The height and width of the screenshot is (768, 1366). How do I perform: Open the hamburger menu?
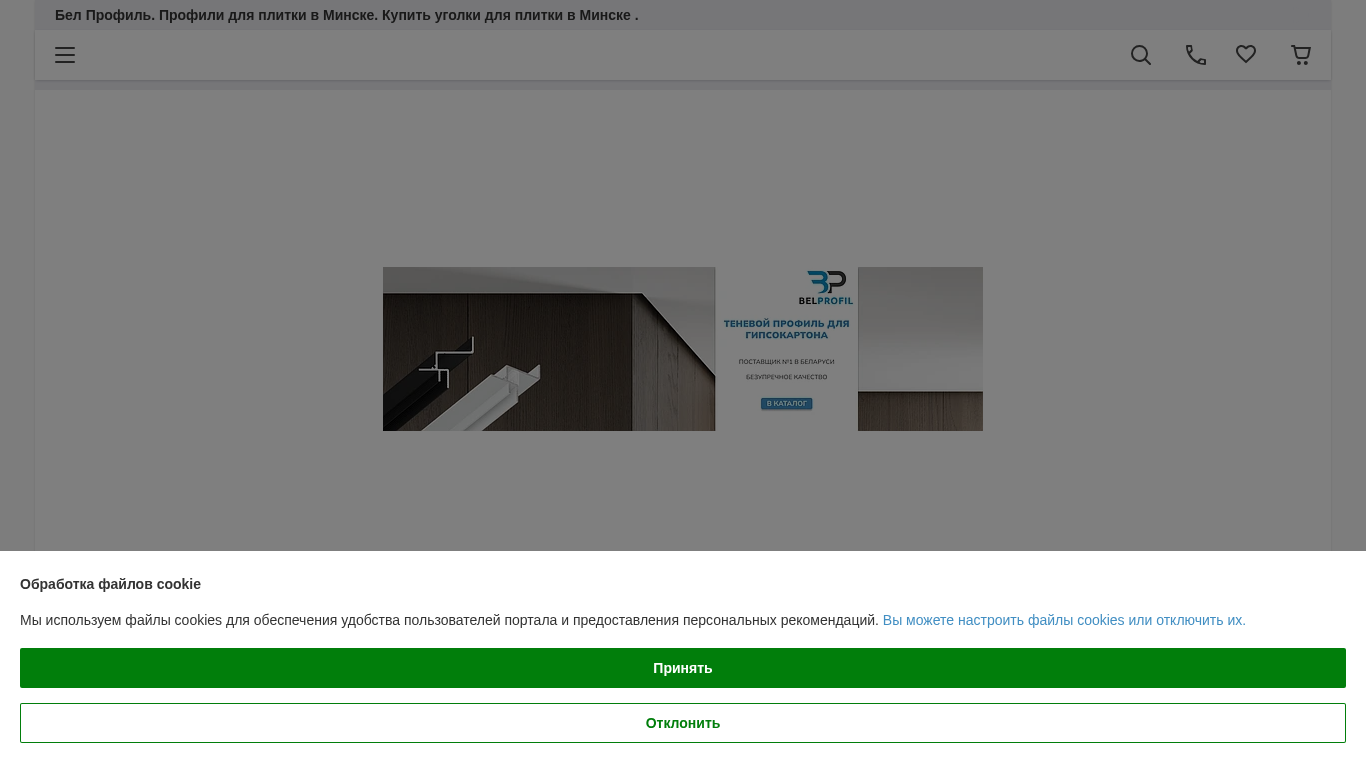coord(65,55)
